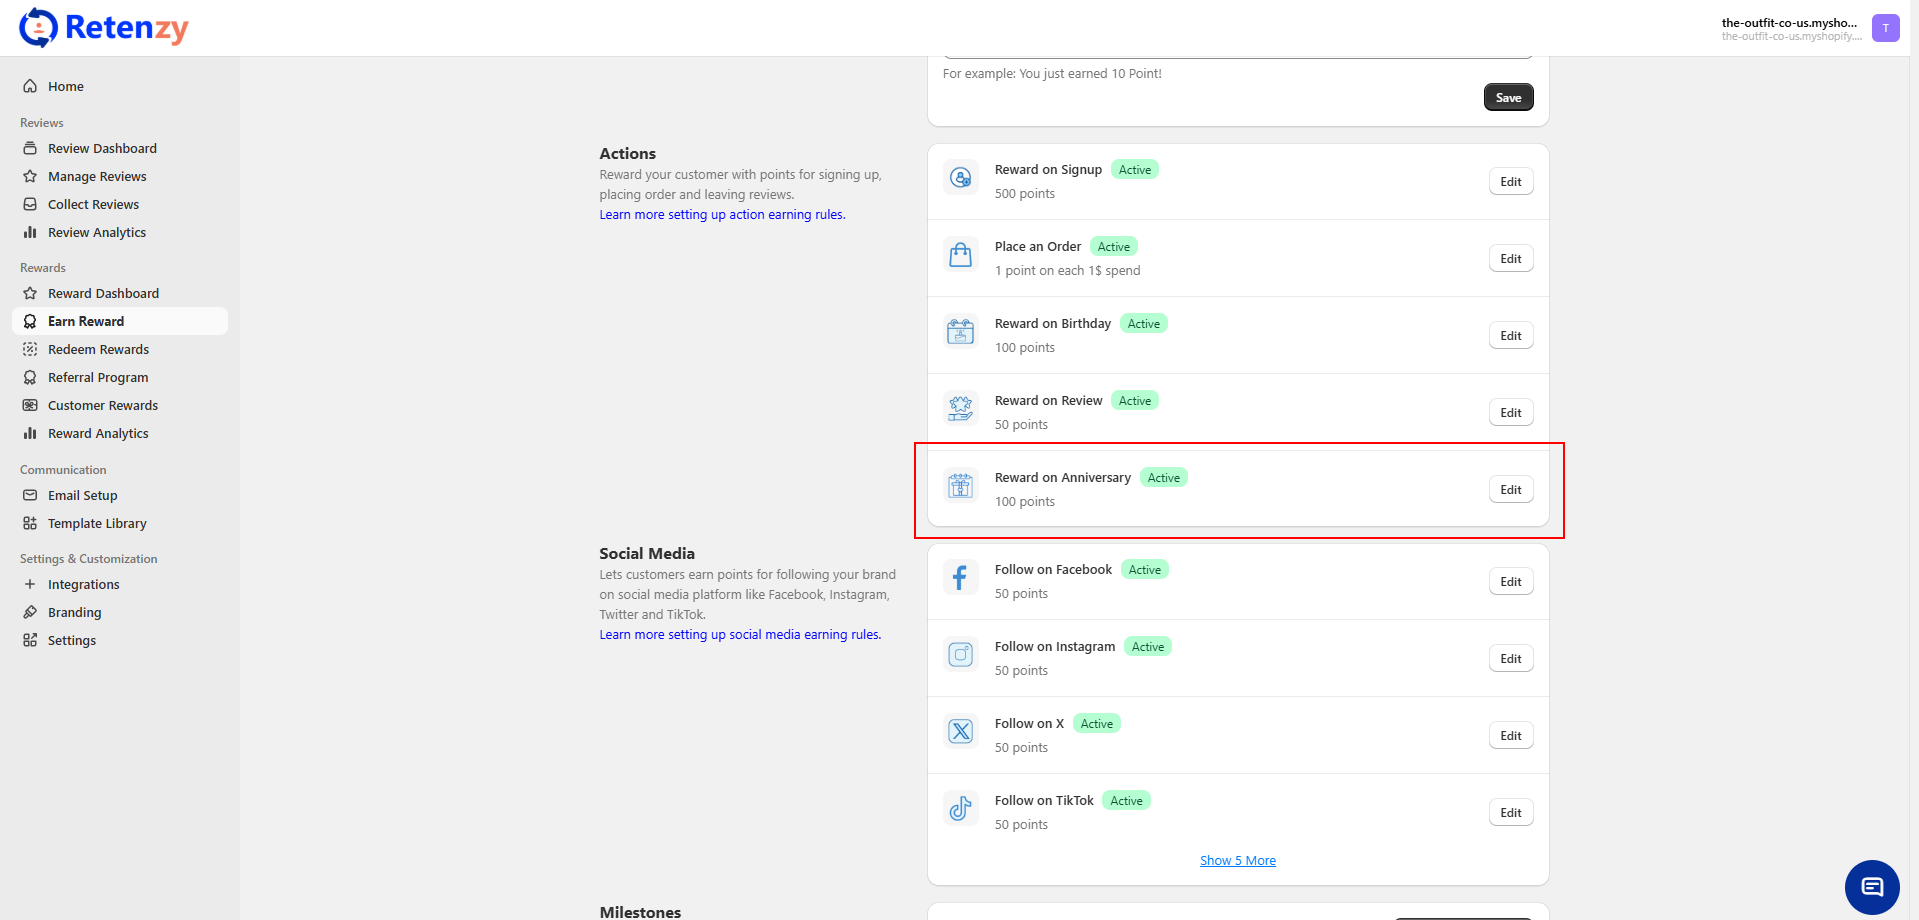
Task: Click the Reward on Signup icon
Action: [x=960, y=178]
